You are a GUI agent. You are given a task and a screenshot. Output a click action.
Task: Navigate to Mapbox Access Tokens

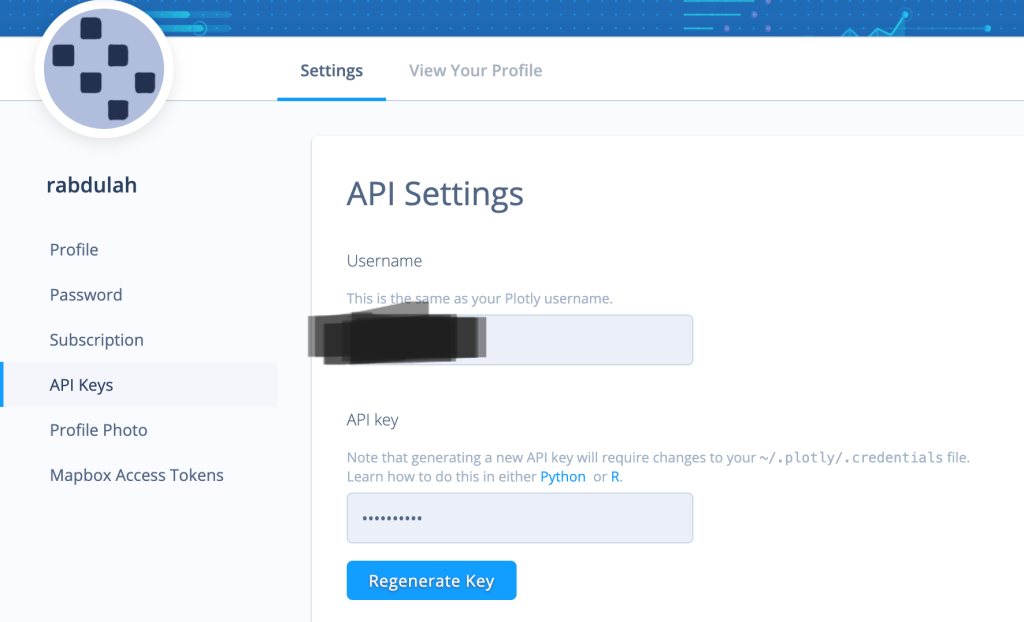[x=136, y=475]
